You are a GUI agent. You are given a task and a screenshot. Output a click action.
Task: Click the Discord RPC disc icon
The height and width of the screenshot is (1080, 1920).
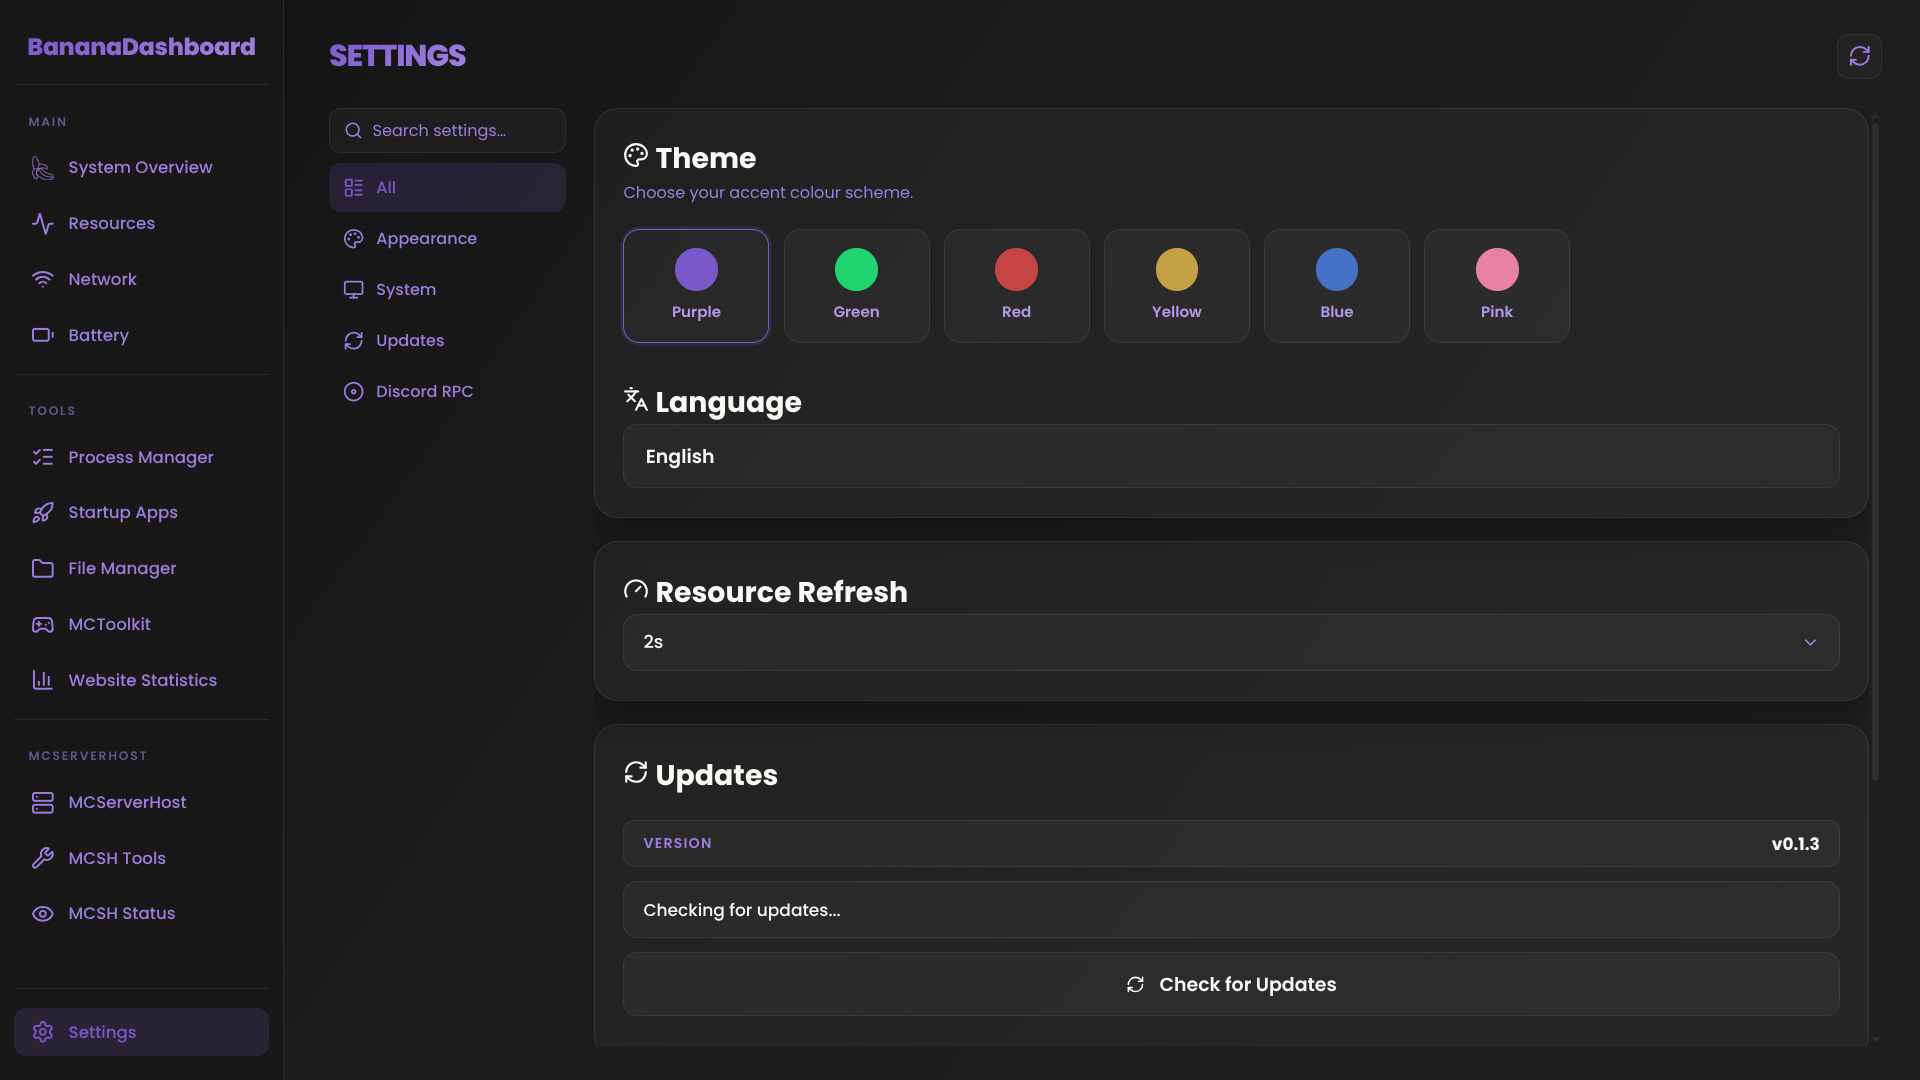tap(353, 392)
